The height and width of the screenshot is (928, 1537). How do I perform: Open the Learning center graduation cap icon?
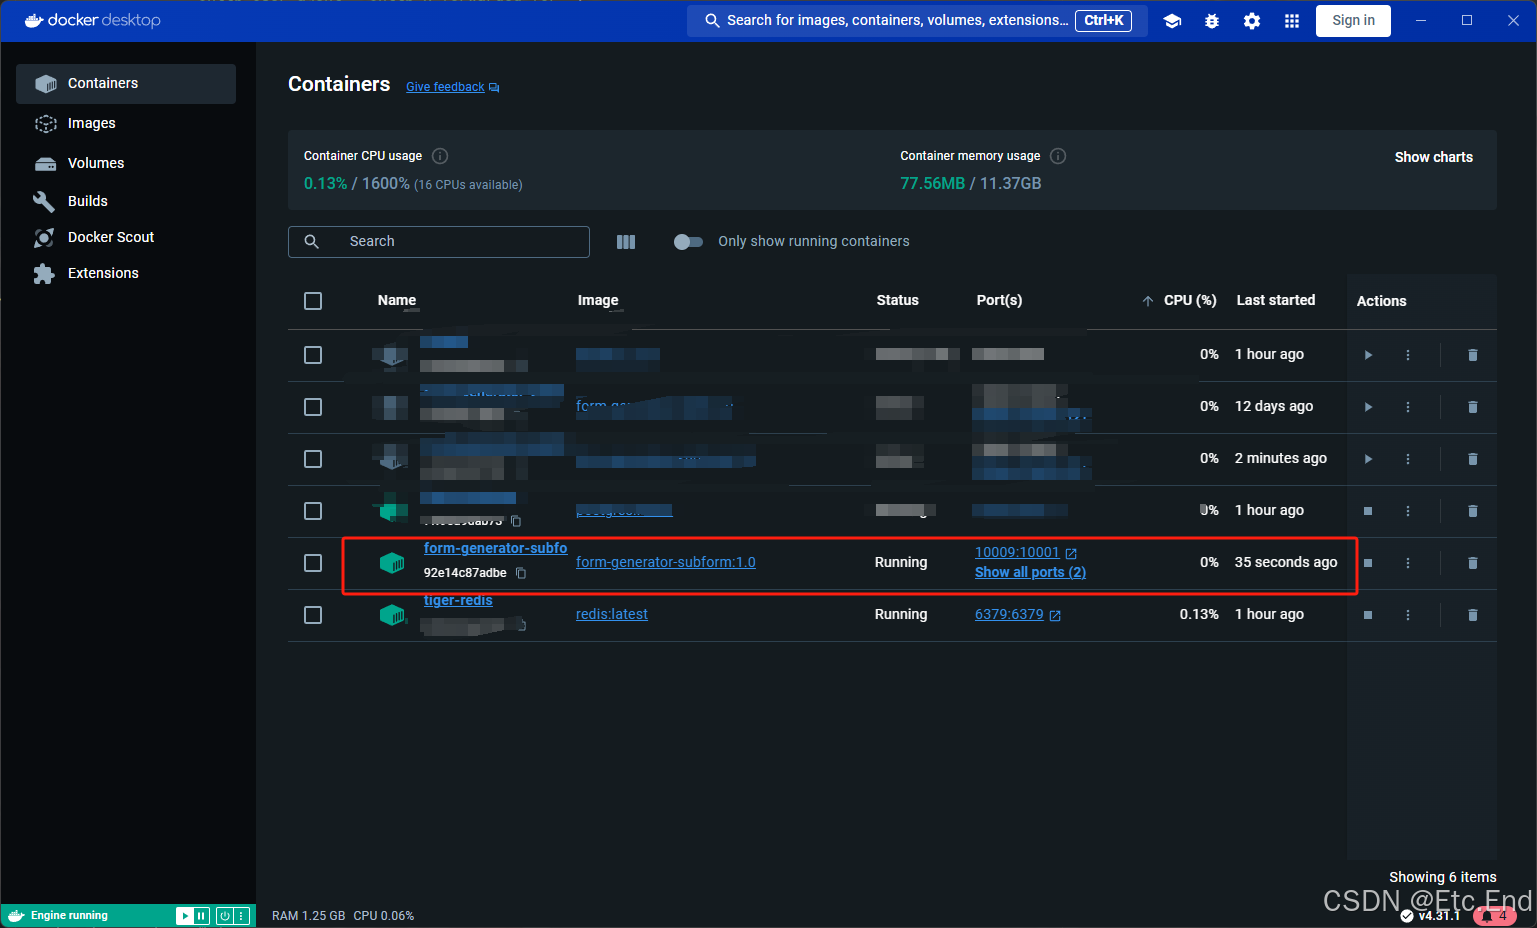point(1172,21)
